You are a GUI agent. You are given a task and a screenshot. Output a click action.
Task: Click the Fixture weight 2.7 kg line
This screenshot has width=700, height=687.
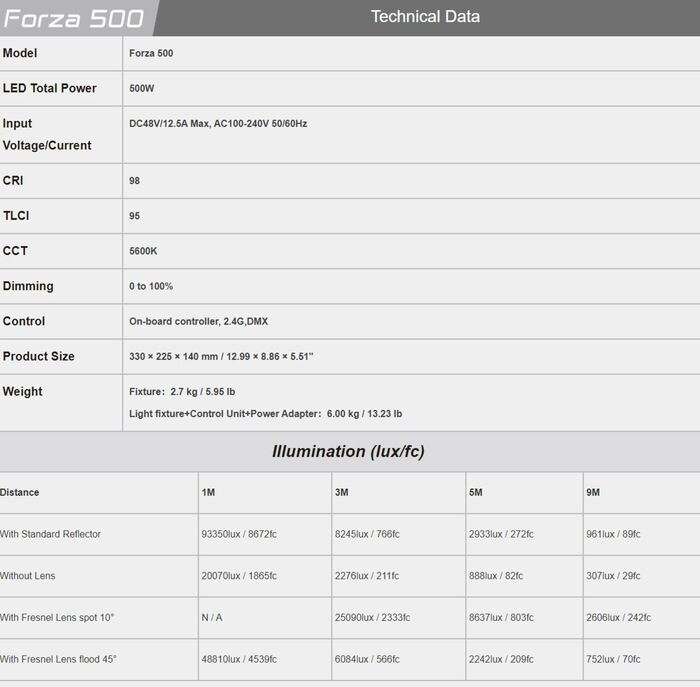pos(182,392)
